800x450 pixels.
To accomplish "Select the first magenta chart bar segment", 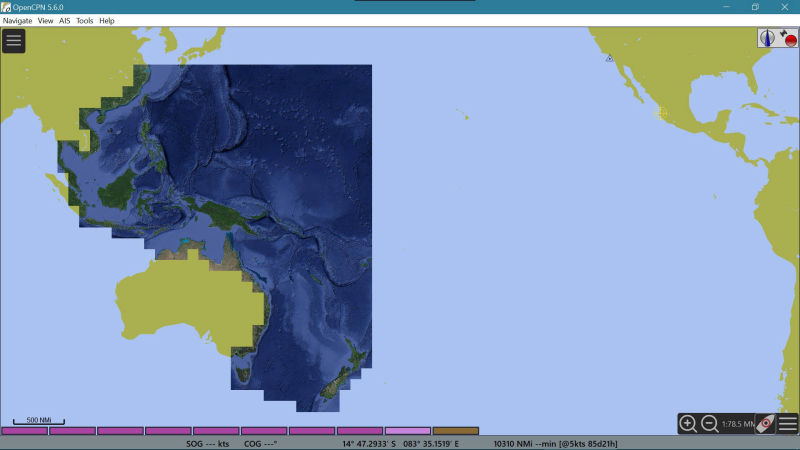I will tap(24, 431).
